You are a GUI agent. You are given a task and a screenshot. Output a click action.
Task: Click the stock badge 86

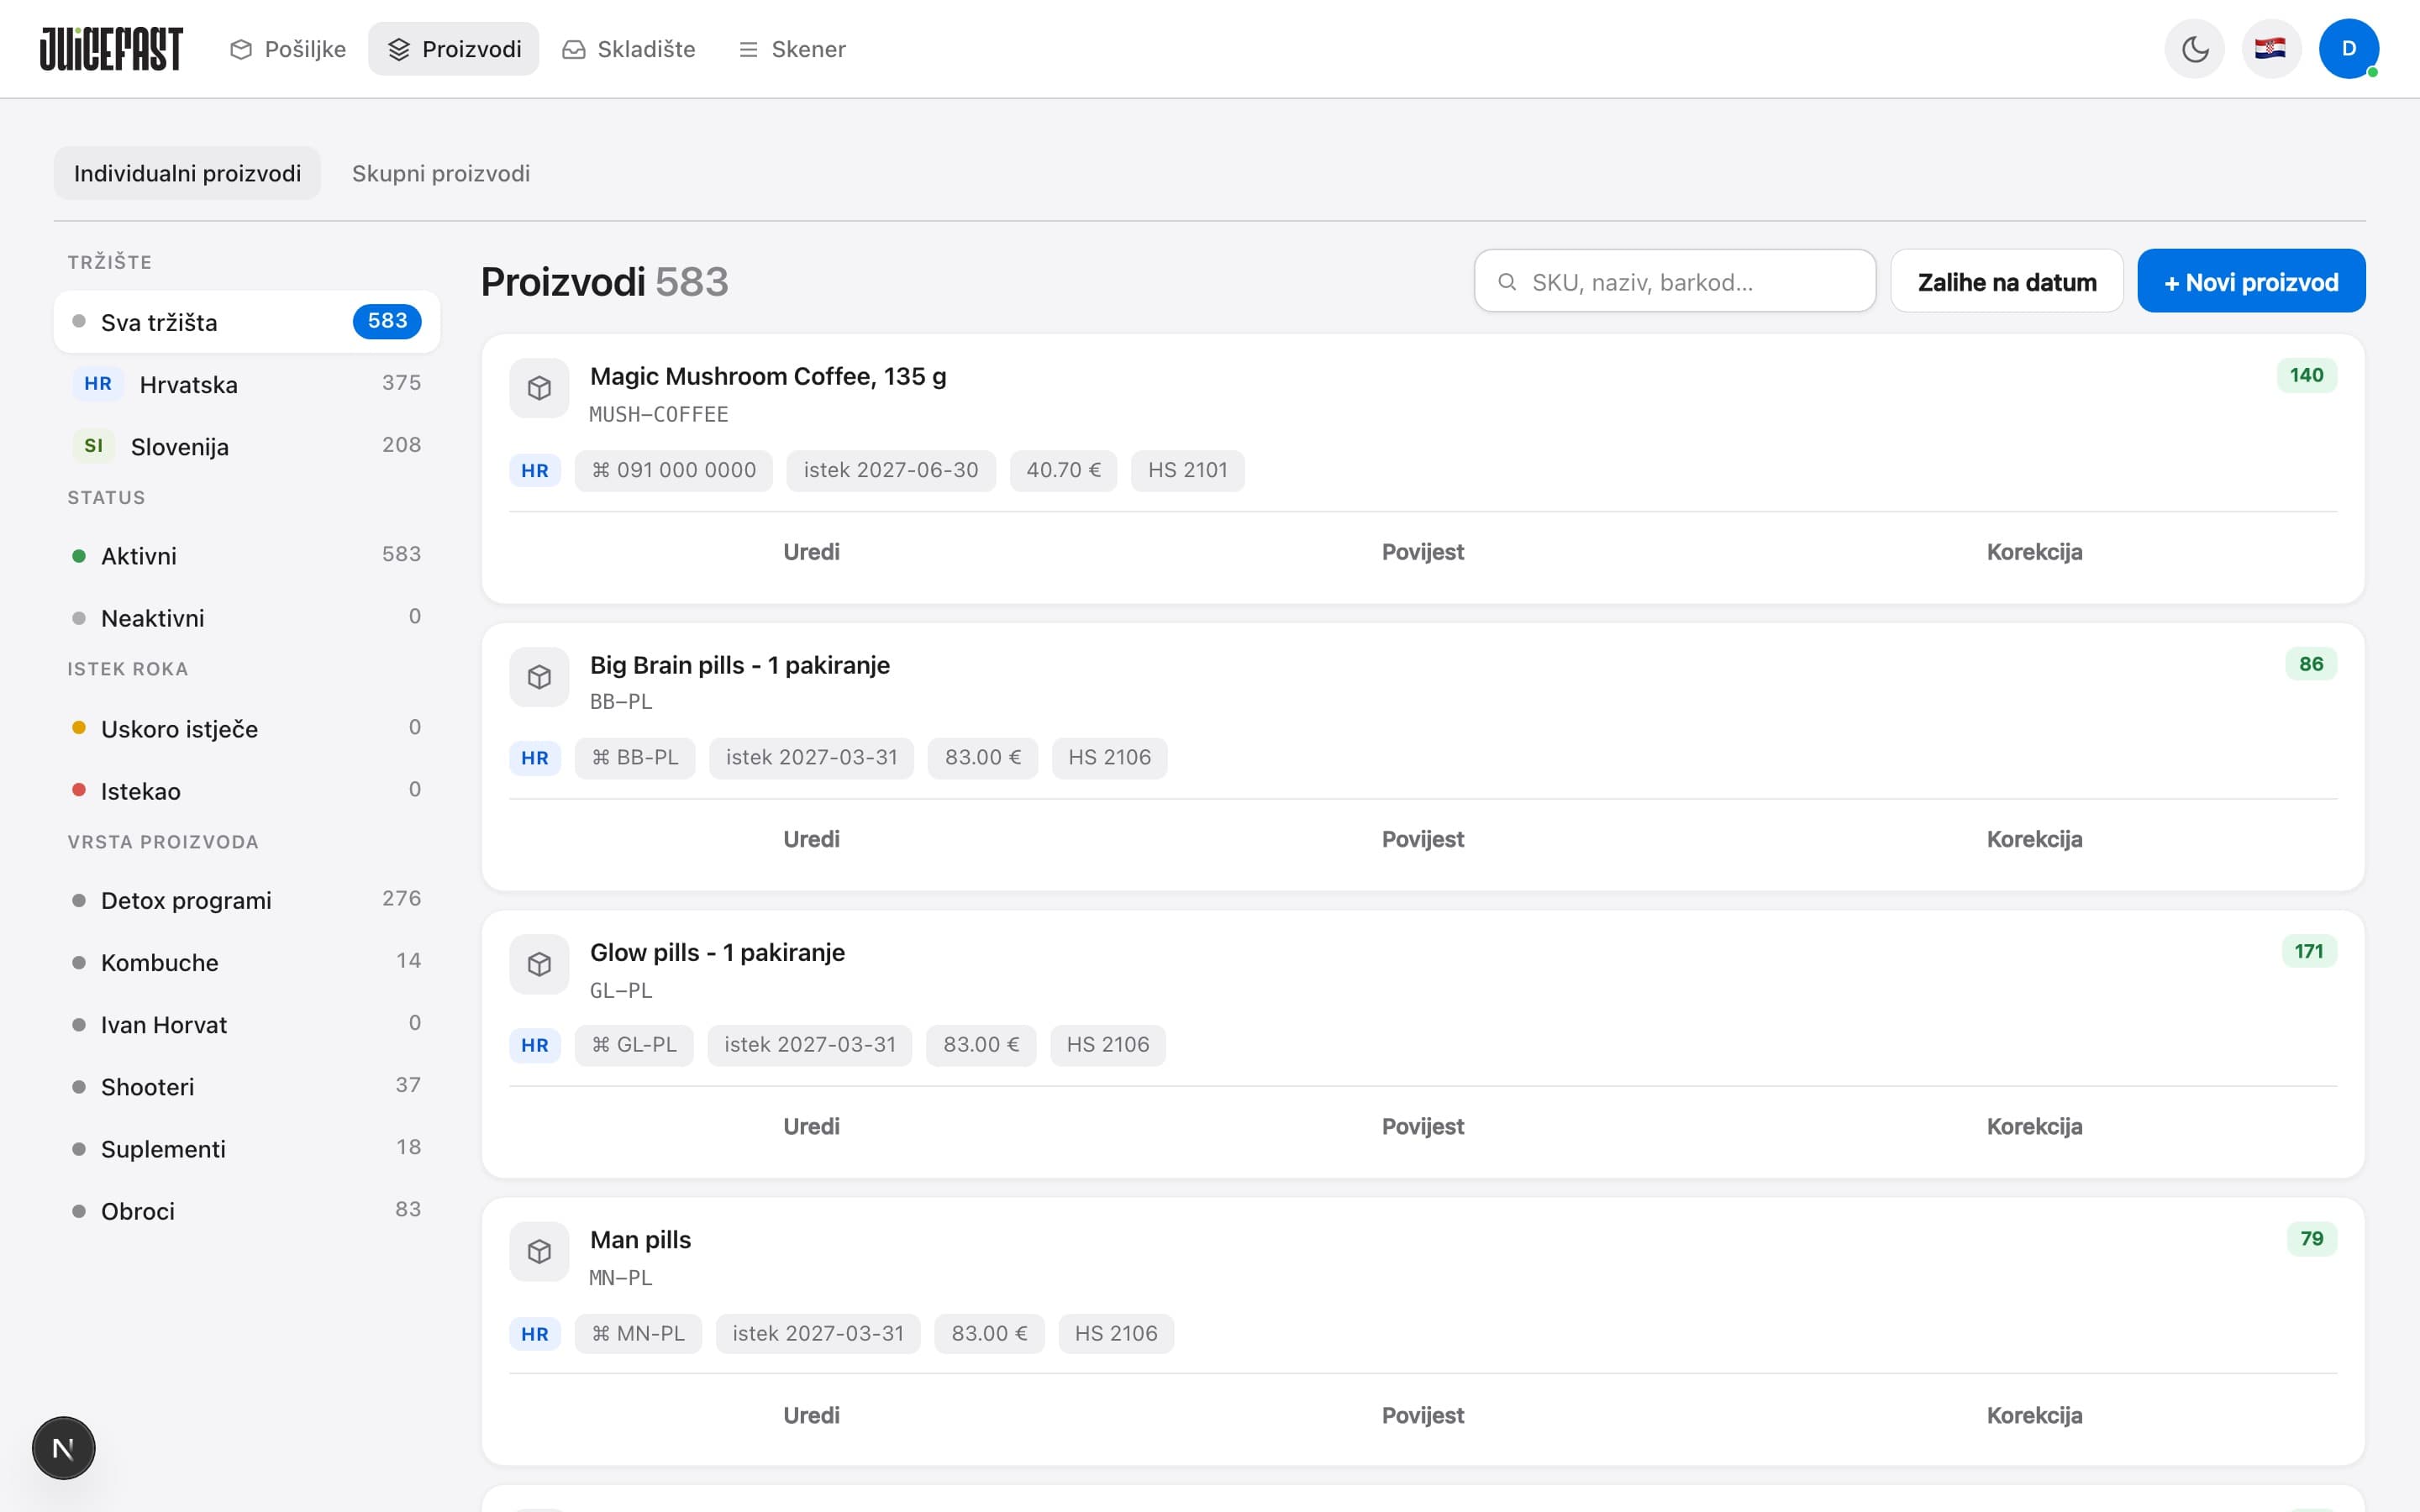tap(2311, 664)
